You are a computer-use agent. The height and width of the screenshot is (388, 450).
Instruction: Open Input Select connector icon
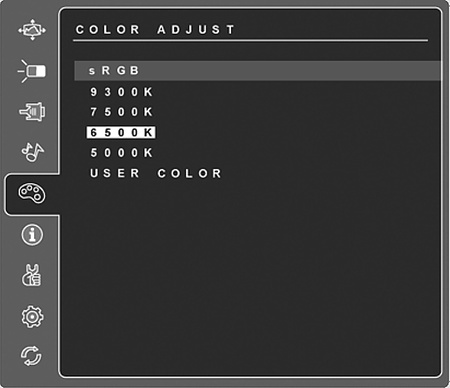click(x=32, y=112)
